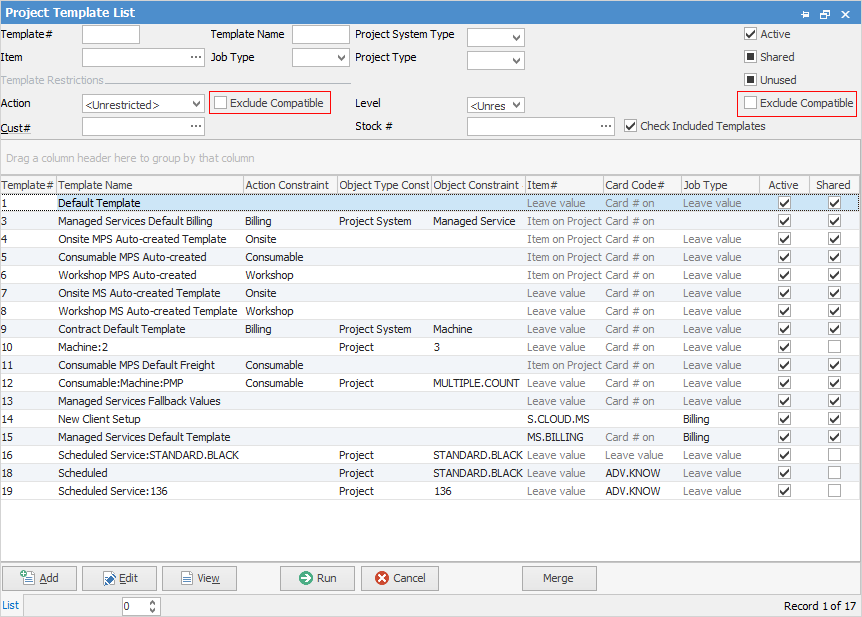Open the Stock # lookup ellipsis button
Viewport: 862px width, 617px height.
606,127
